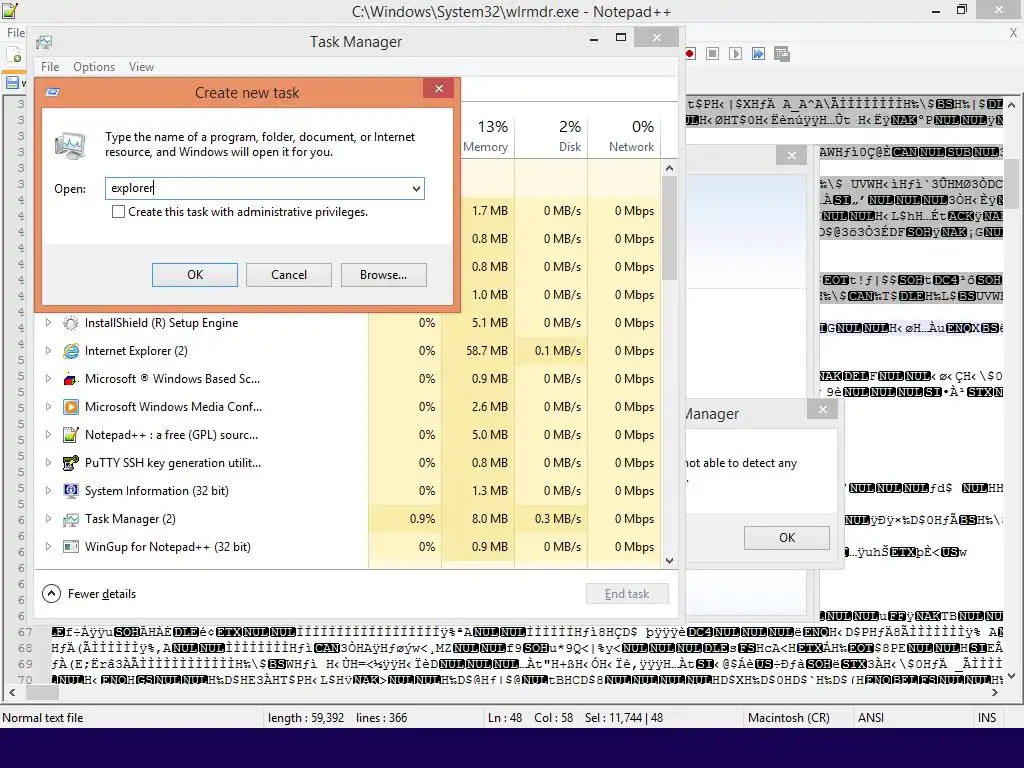Click the save recorded macro icon
The width and height of the screenshot is (1024, 768).
[782, 54]
